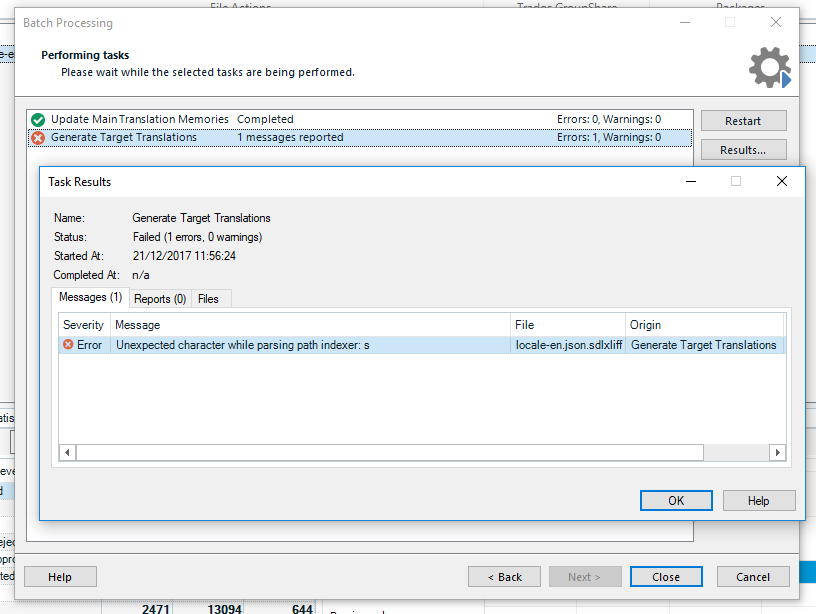
Task: Minimize the Batch Processing window
Action: click(x=684, y=22)
